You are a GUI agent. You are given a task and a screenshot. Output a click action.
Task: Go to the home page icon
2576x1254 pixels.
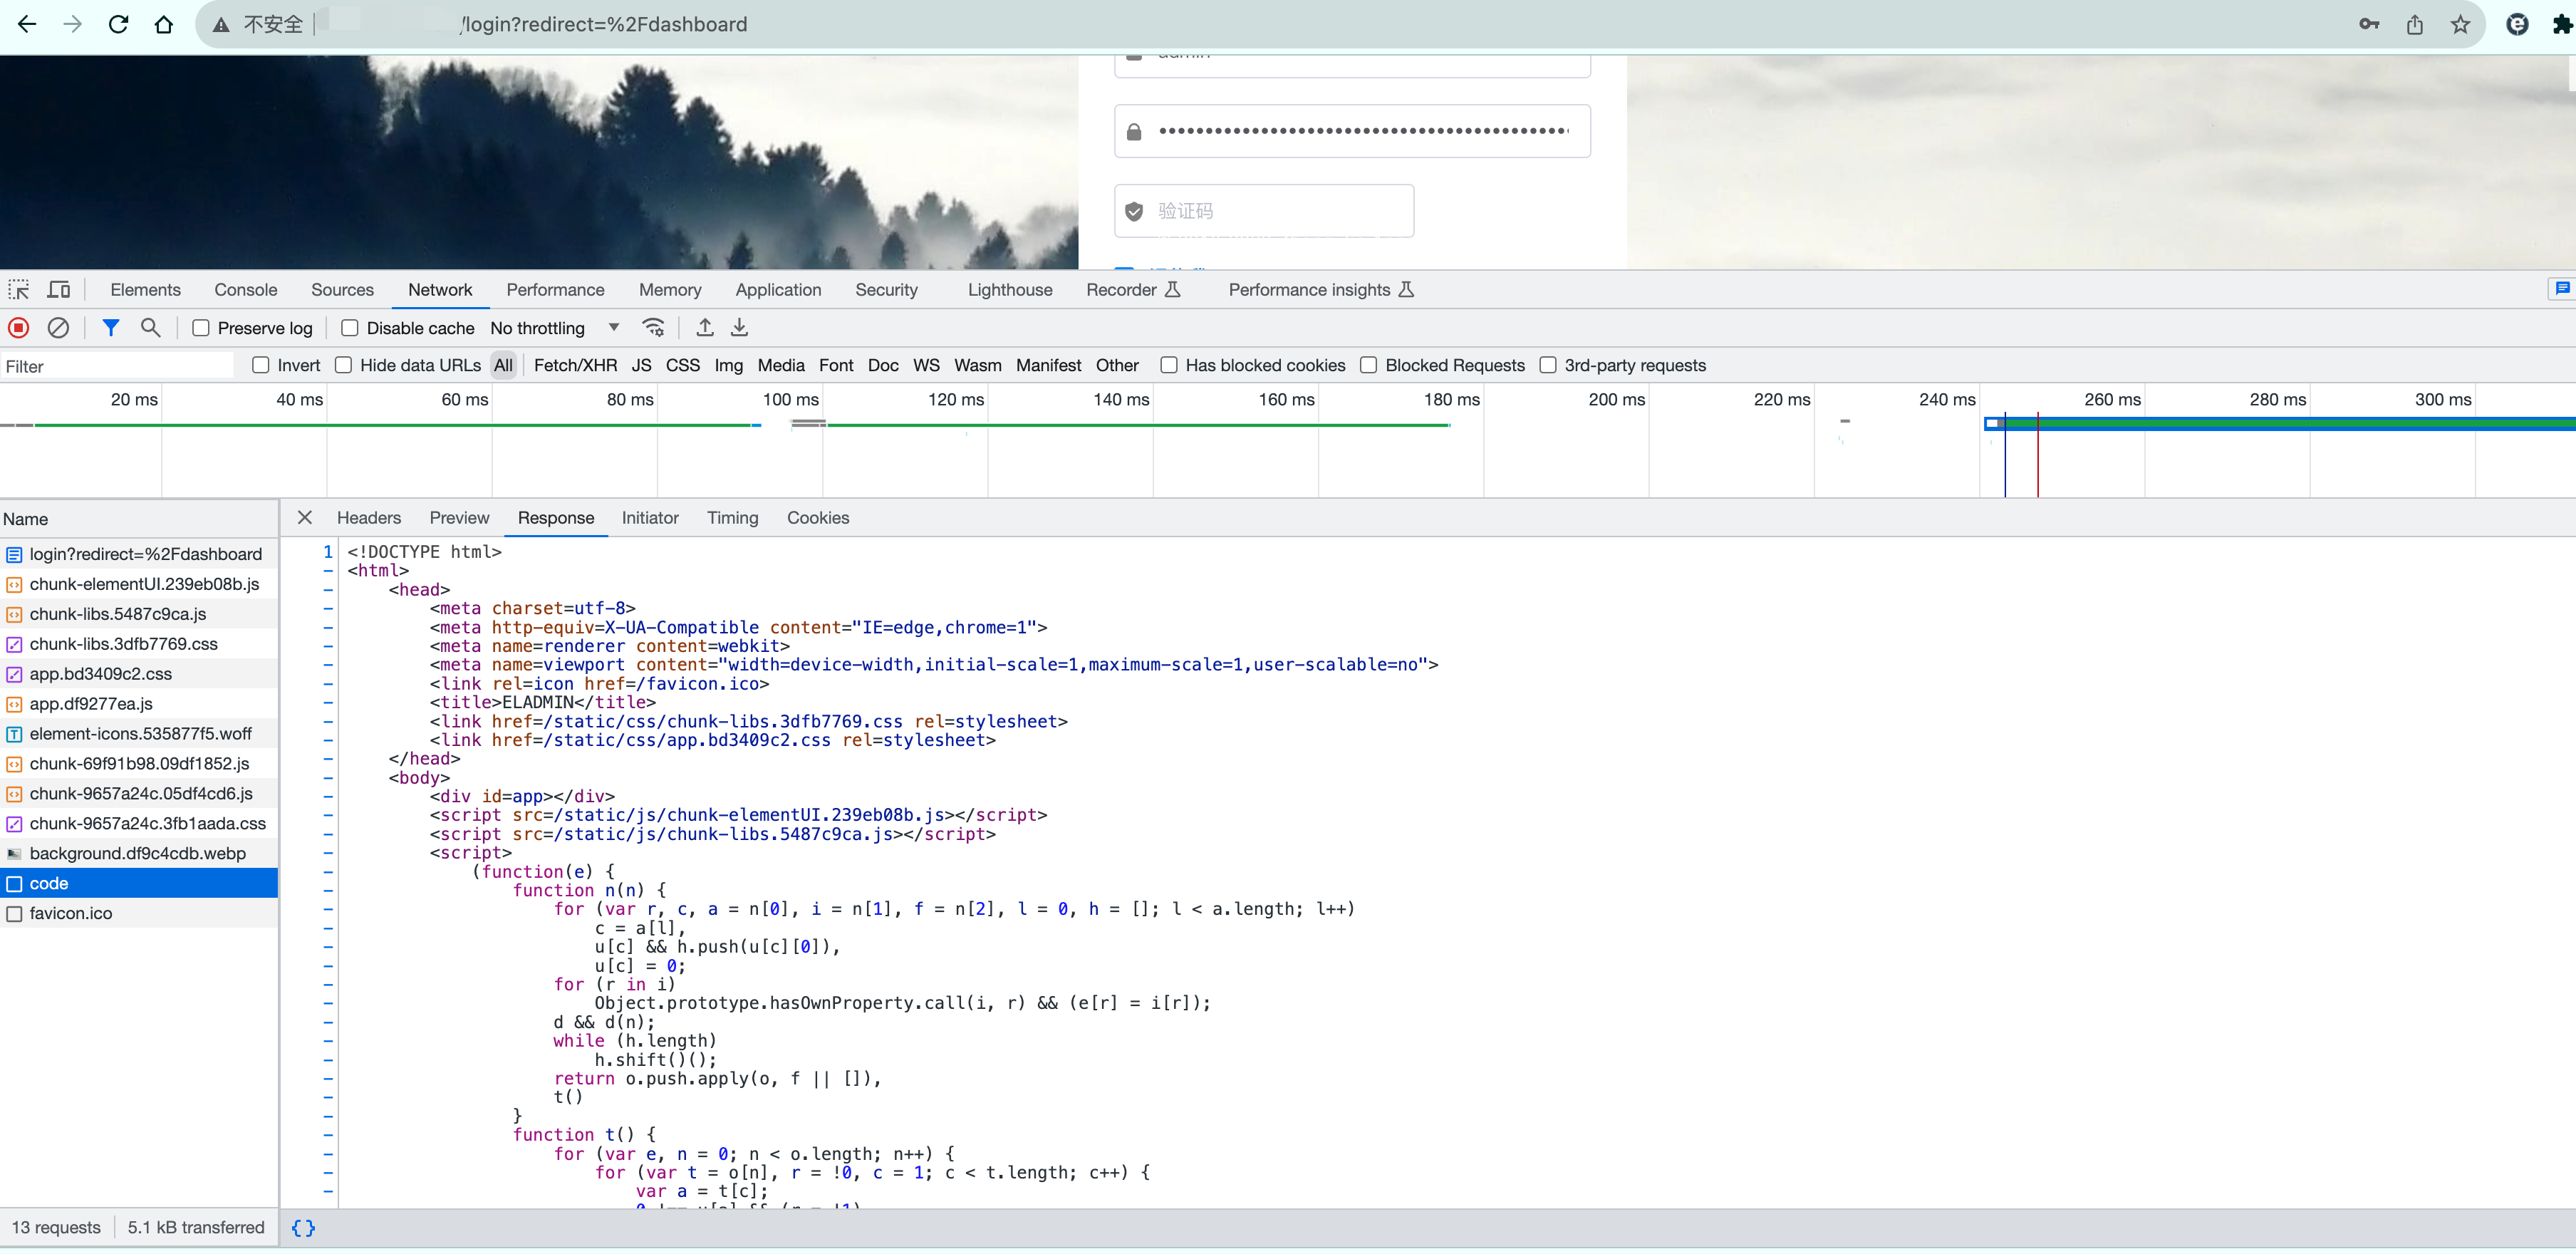[164, 24]
